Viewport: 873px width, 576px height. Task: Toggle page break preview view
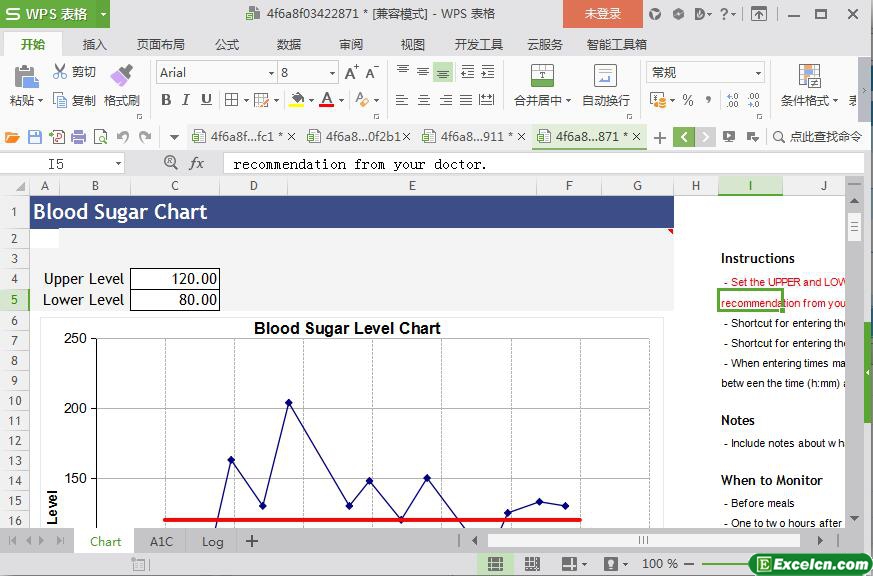(532, 563)
